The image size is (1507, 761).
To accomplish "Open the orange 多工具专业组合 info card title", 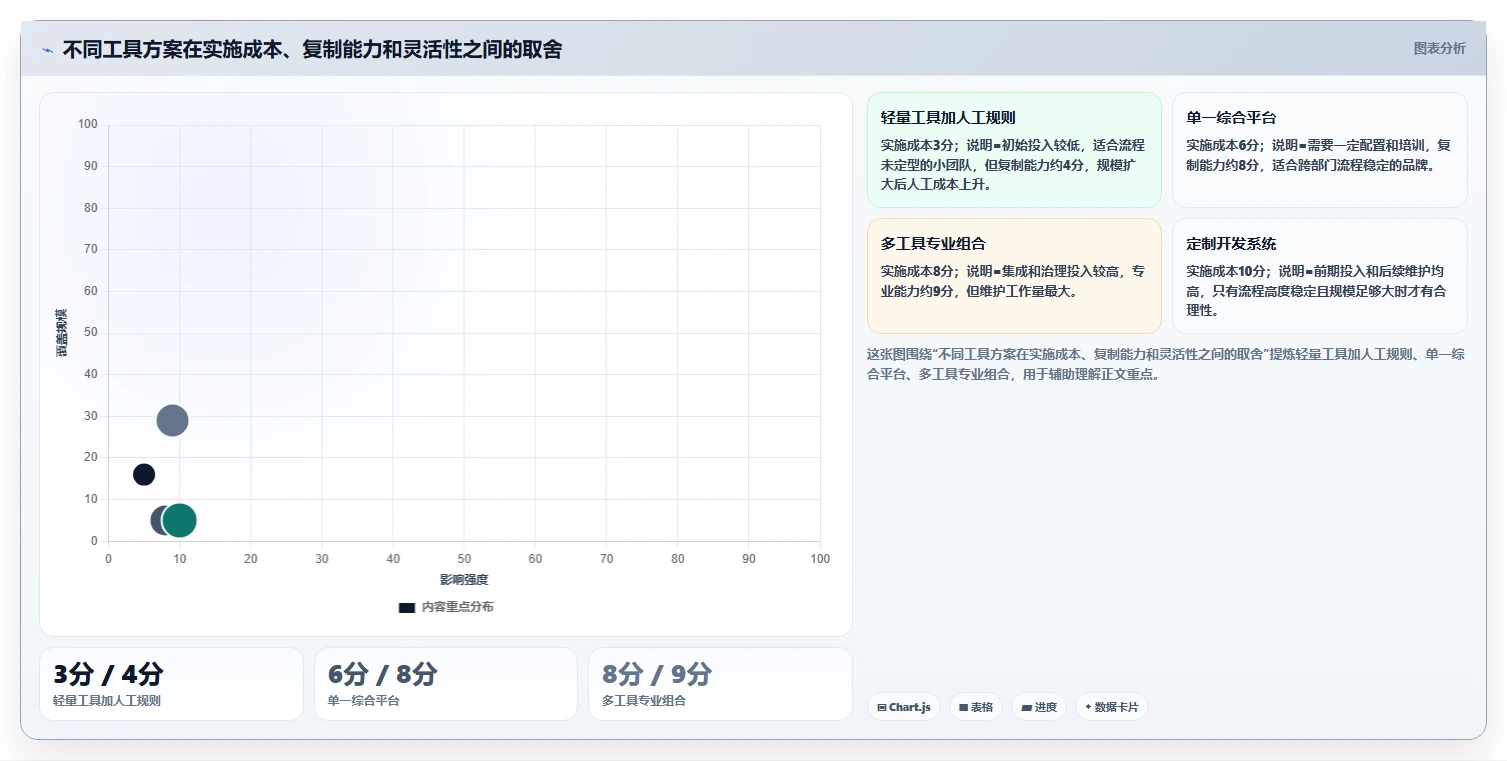I will [933, 243].
